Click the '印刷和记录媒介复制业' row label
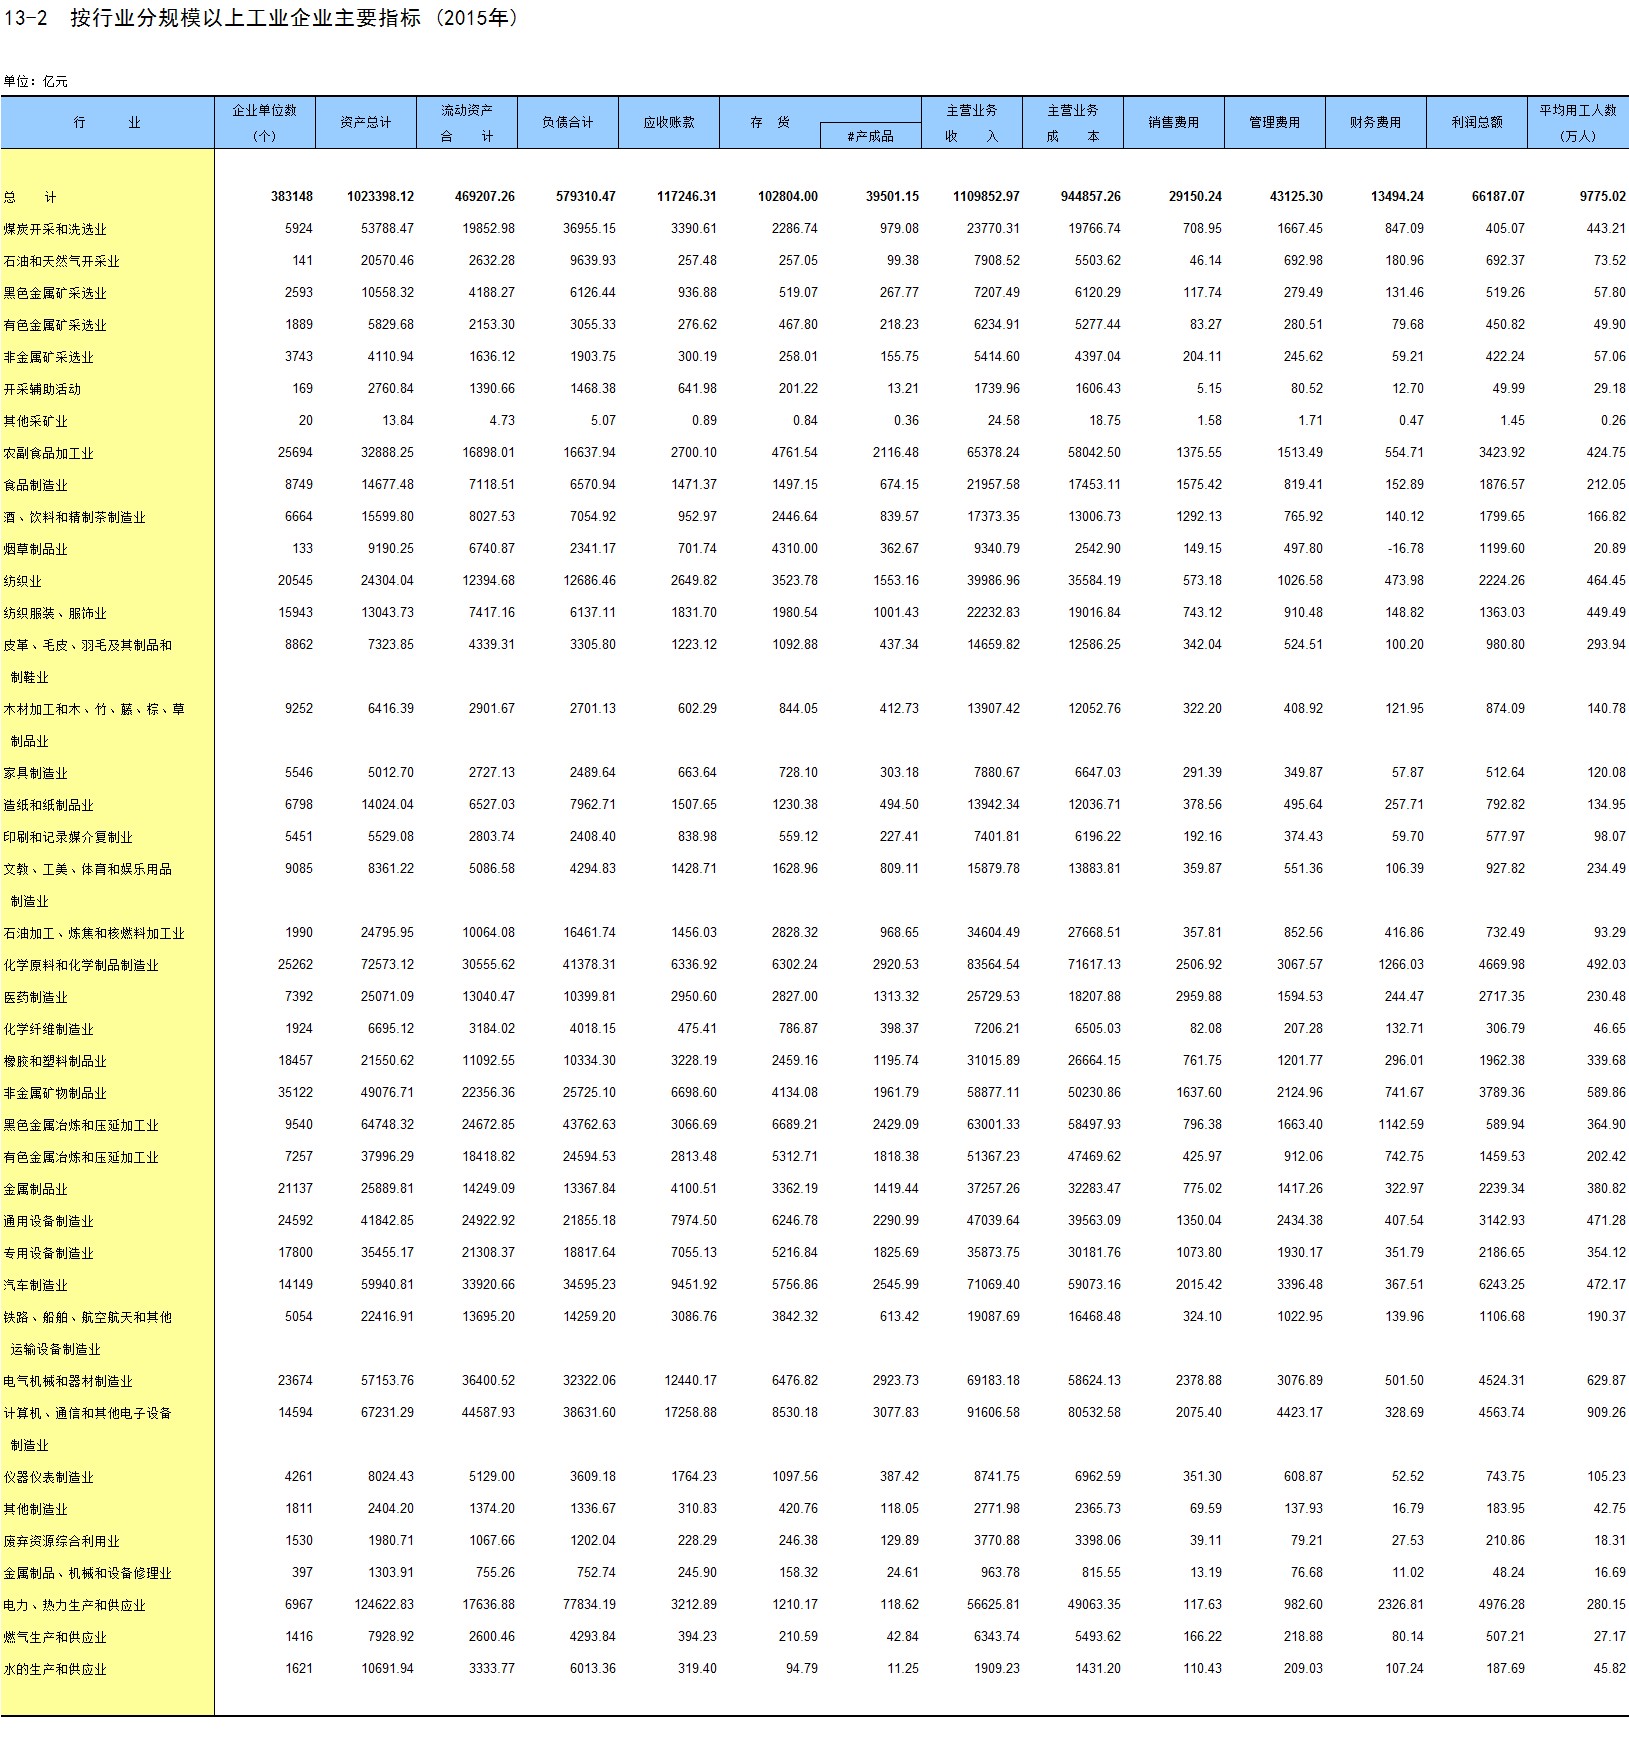Image resolution: width=1629 pixels, height=1749 pixels. tap(68, 837)
